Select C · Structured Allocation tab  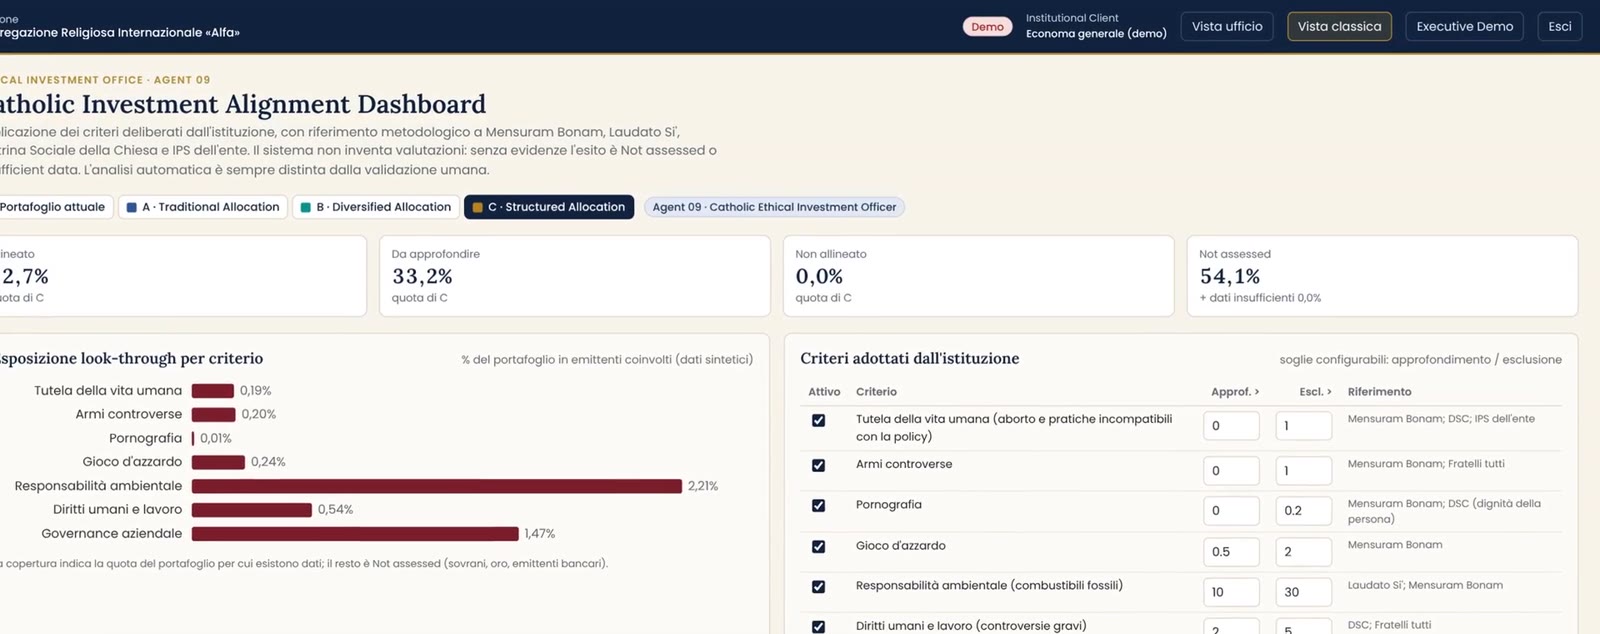tap(549, 207)
